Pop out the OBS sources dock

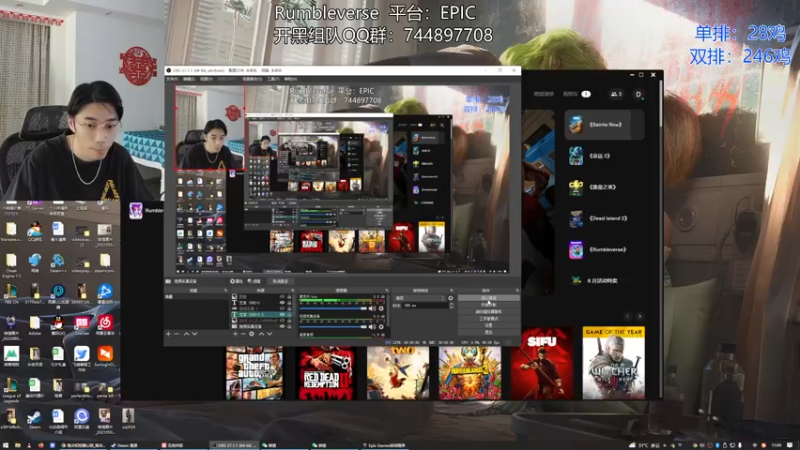292,290
